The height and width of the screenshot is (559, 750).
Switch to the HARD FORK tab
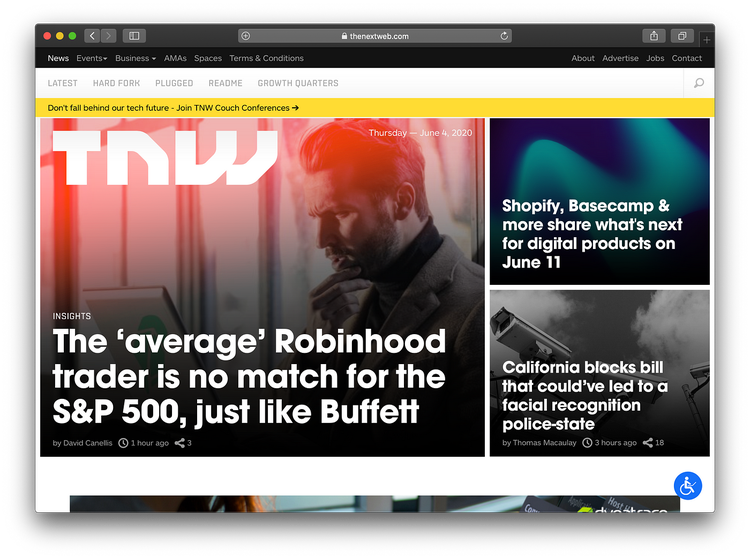pyautogui.click(x=117, y=83)
